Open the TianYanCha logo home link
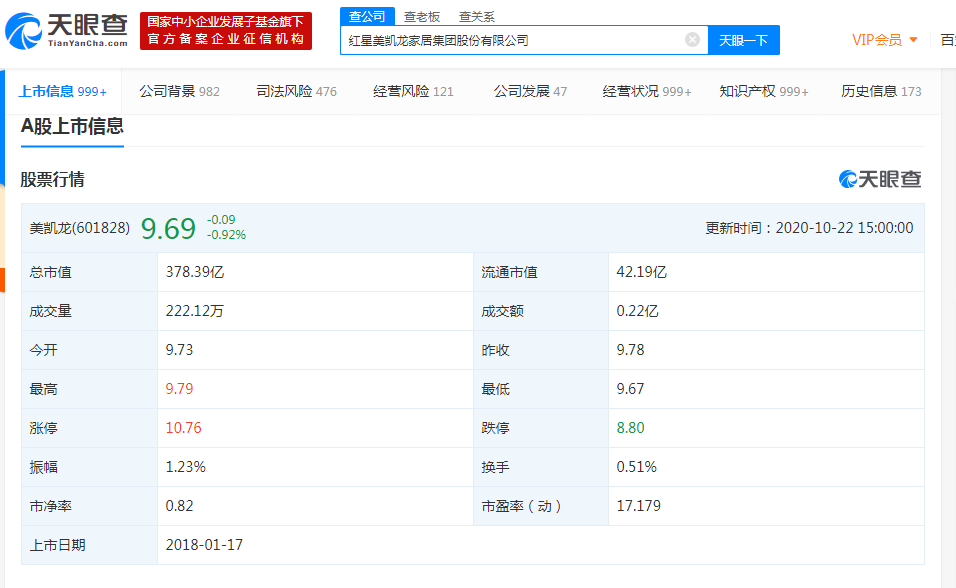The image size is (956, 588). coord(66,30)
